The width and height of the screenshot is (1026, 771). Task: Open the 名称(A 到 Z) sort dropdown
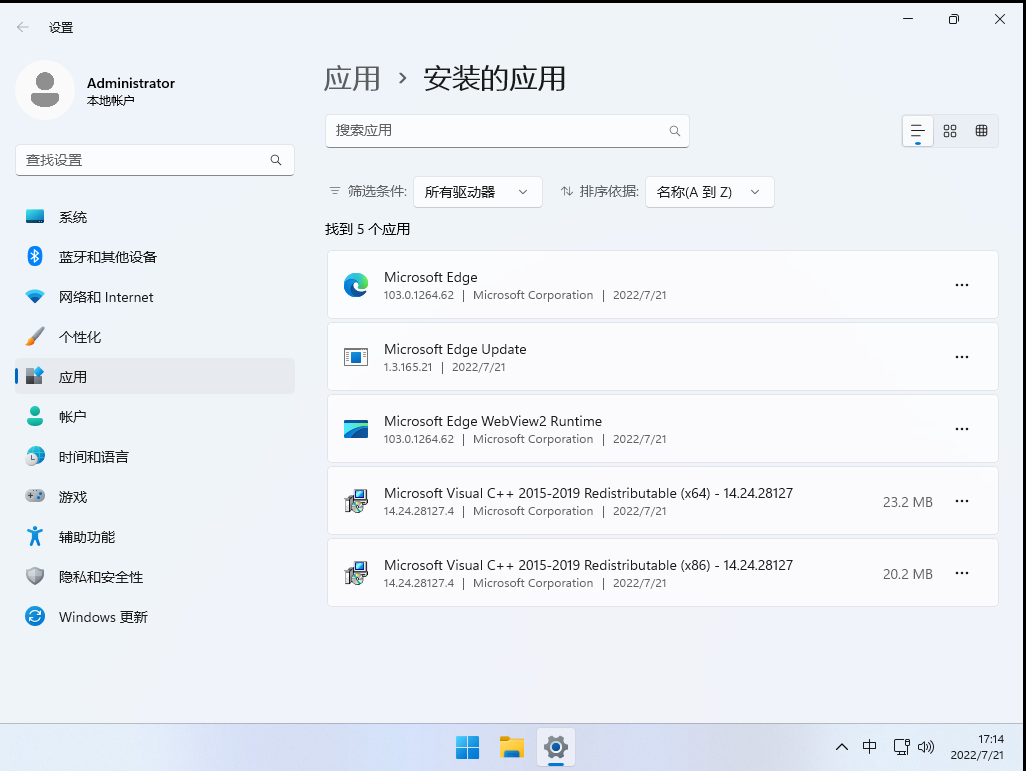(x=709, y=192)
